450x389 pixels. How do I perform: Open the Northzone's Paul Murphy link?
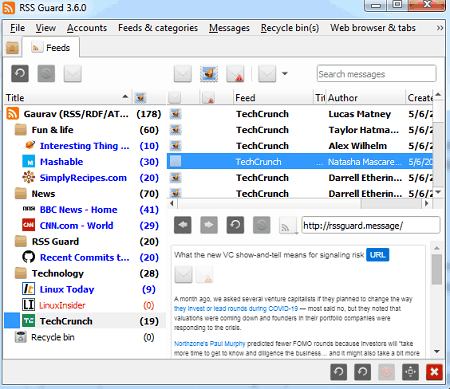(210, 344)
